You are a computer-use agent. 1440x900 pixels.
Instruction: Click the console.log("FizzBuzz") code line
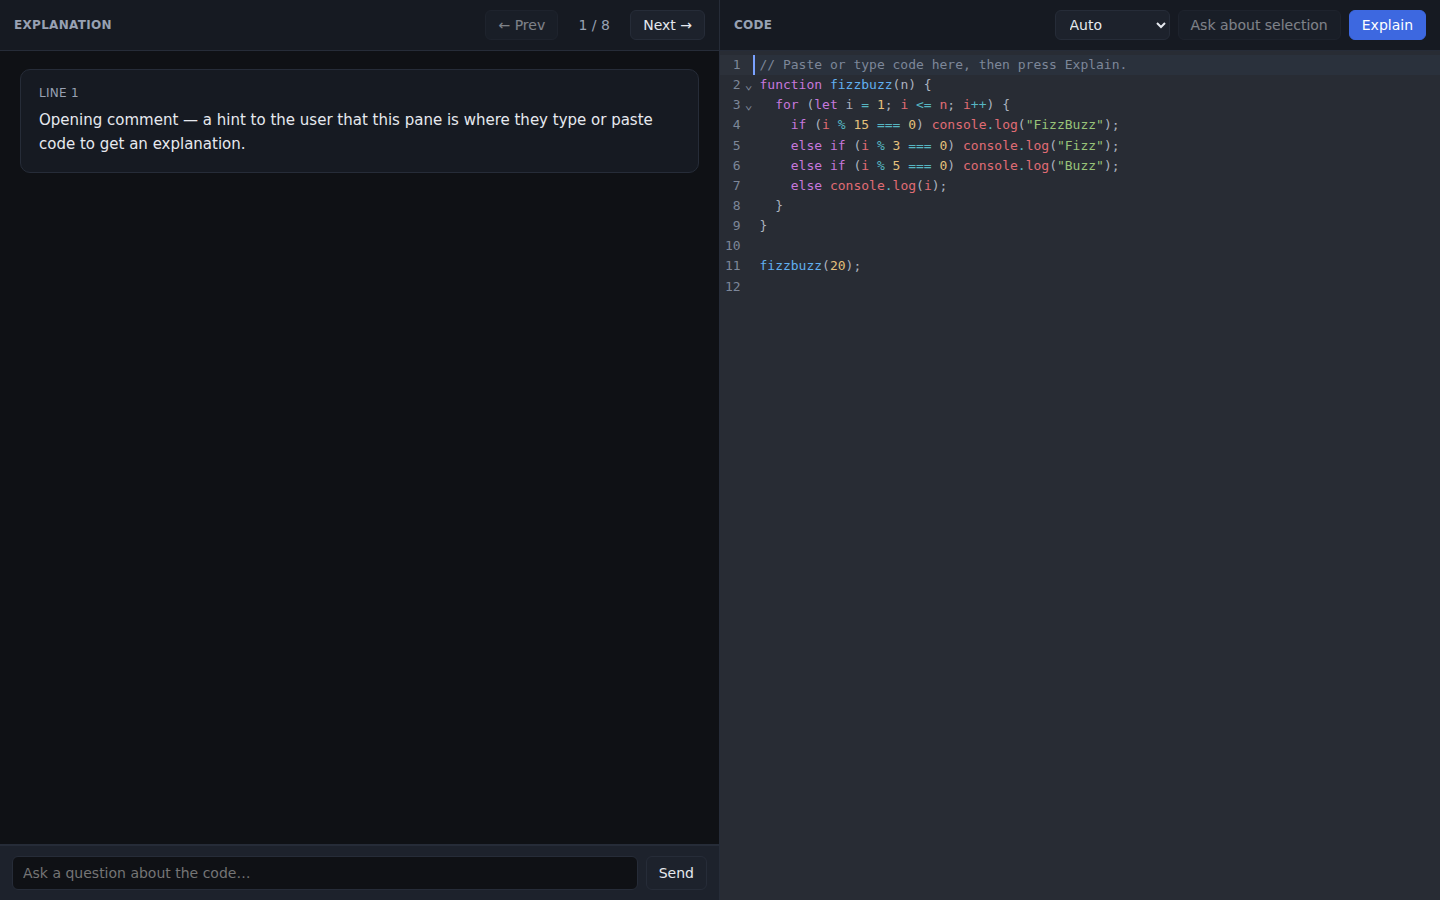[955, 125]
